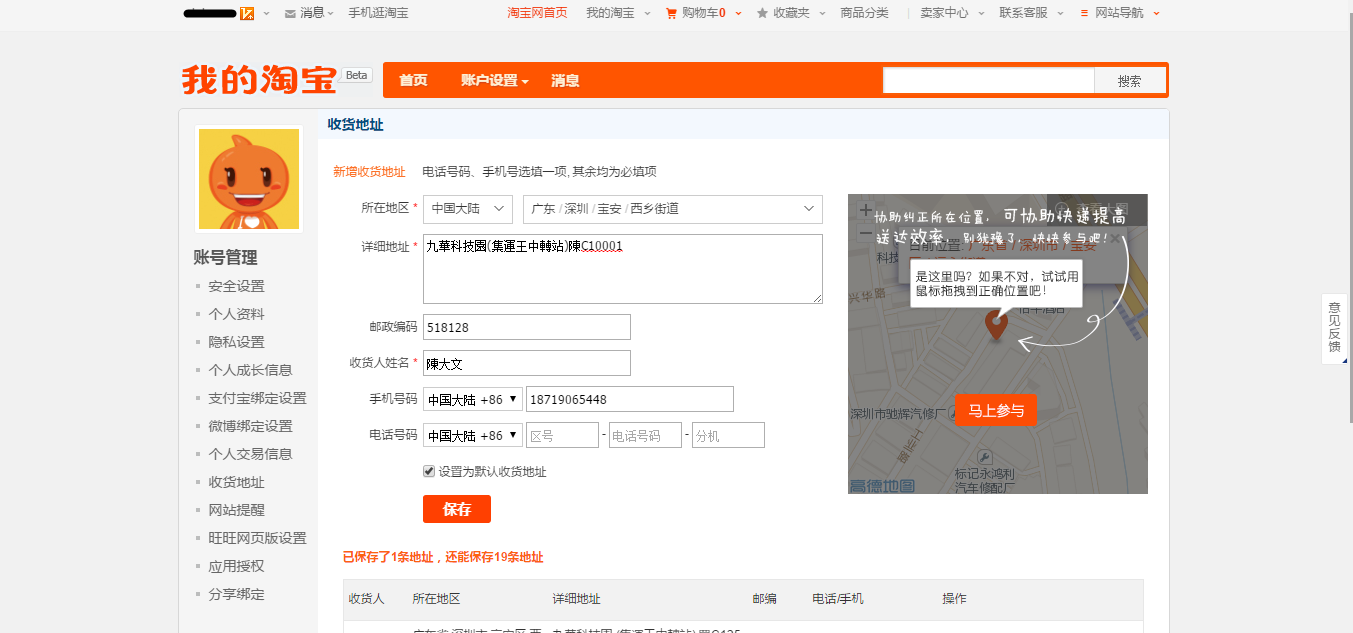The image size is (1353, 633).
Task: Open 手机逛淘宝 link
Action: pos(378,13)
